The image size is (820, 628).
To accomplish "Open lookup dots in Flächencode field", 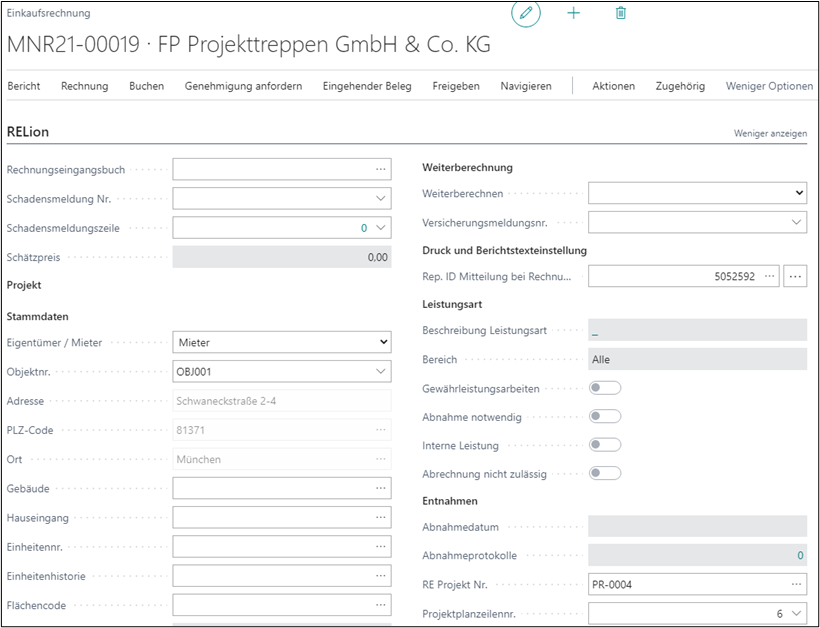I will [x=380, y=605].
